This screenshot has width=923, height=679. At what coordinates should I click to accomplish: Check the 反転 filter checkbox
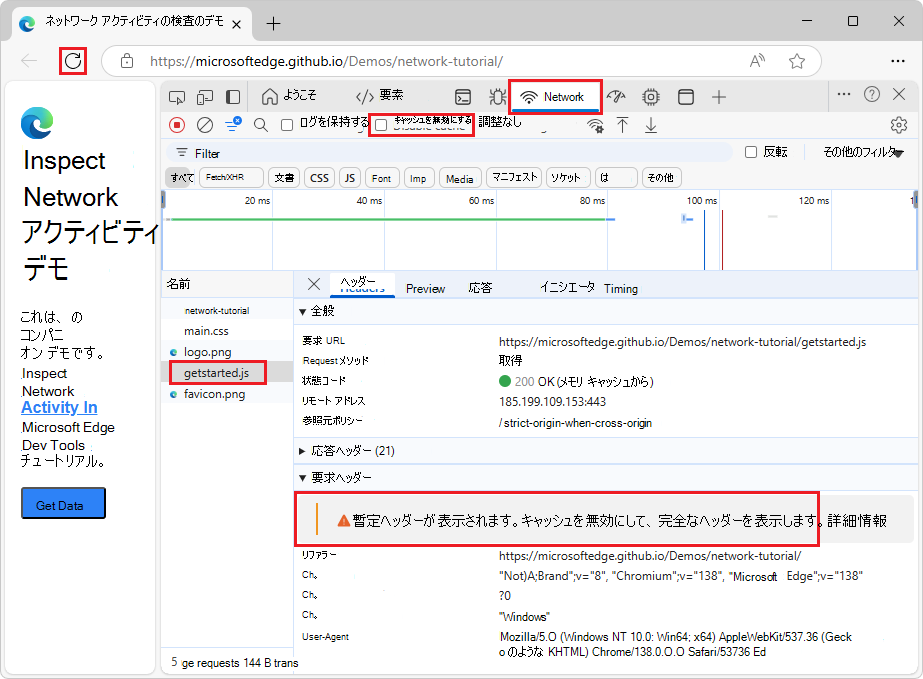(x=749, y=150)
